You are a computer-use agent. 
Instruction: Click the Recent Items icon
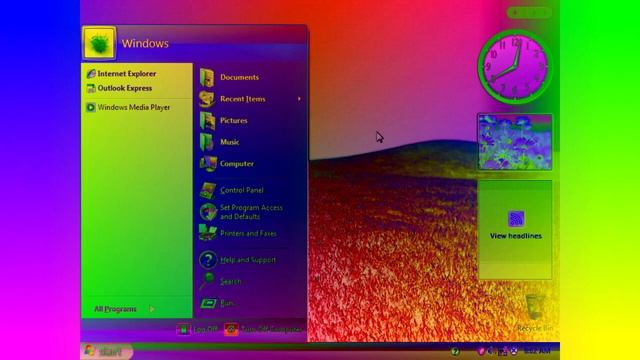pyautogui.click(x=207, y=99)
